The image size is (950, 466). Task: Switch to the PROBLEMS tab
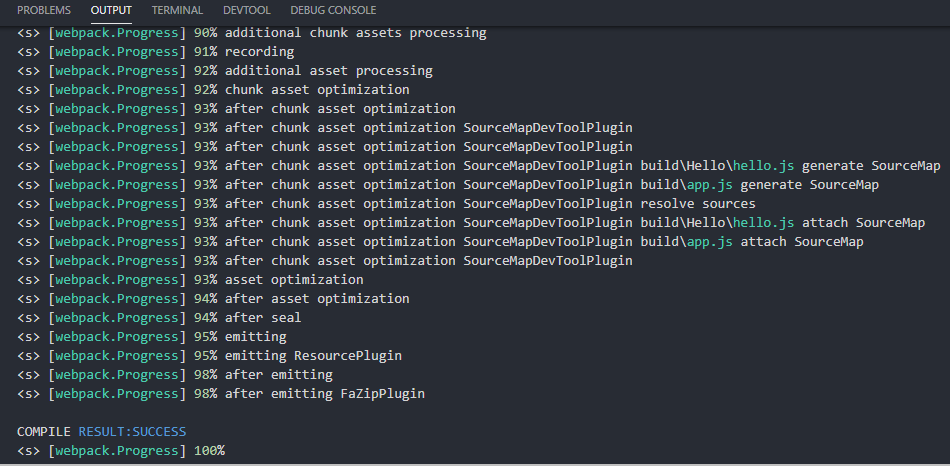pos(44,10)
